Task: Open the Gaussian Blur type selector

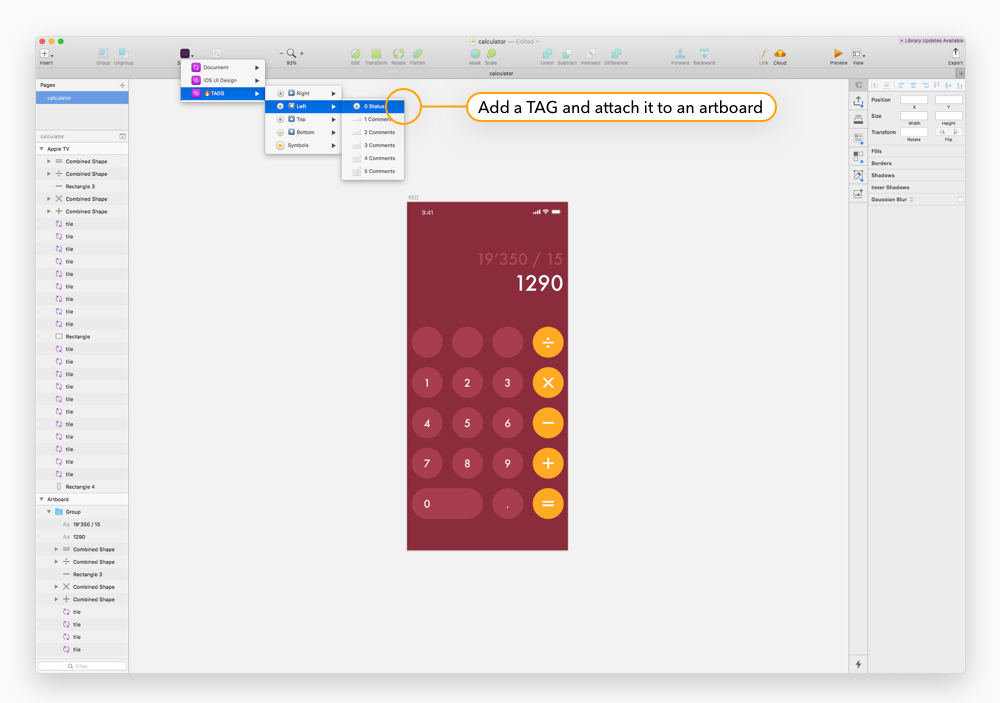Action: coord(912,200)
